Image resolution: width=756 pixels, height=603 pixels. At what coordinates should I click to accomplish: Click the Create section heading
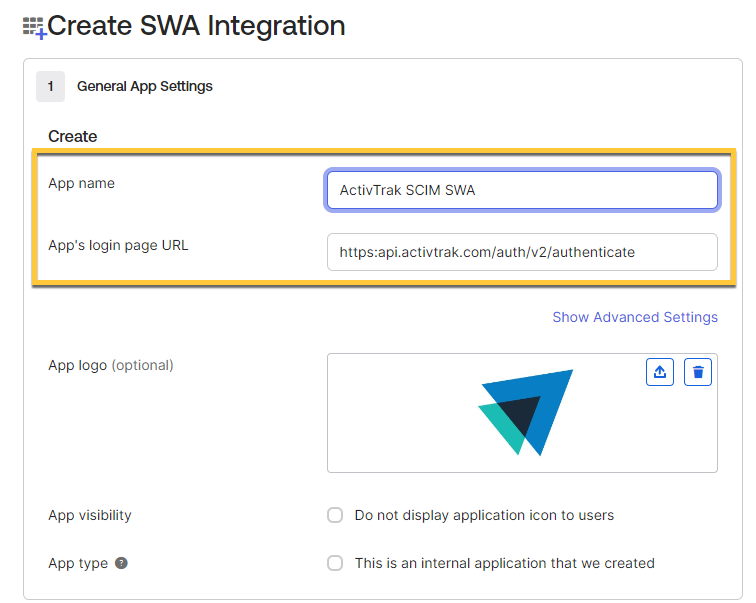[72, 136]
